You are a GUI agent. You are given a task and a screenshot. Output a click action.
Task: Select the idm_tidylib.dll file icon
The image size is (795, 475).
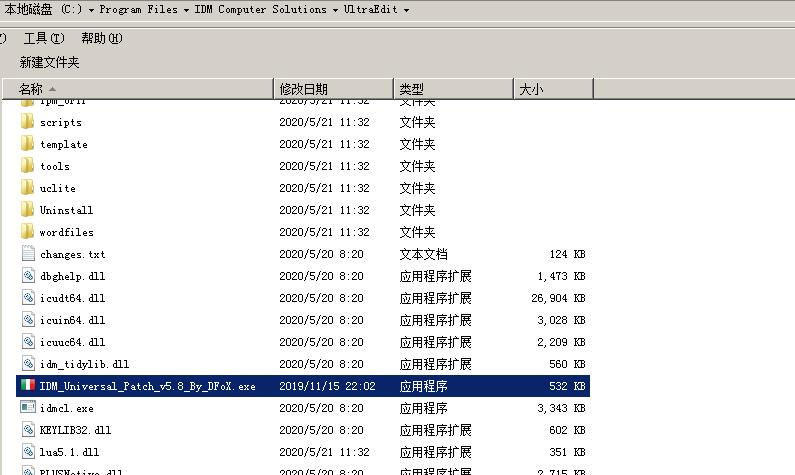(x=28, y=363)
